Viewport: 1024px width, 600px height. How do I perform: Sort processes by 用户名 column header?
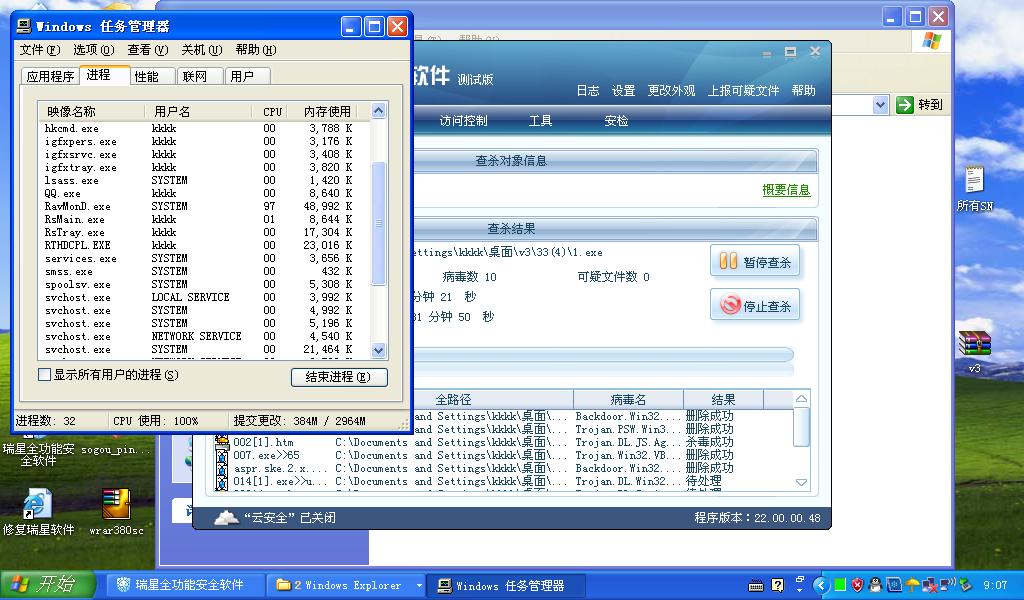click(198, 112)
